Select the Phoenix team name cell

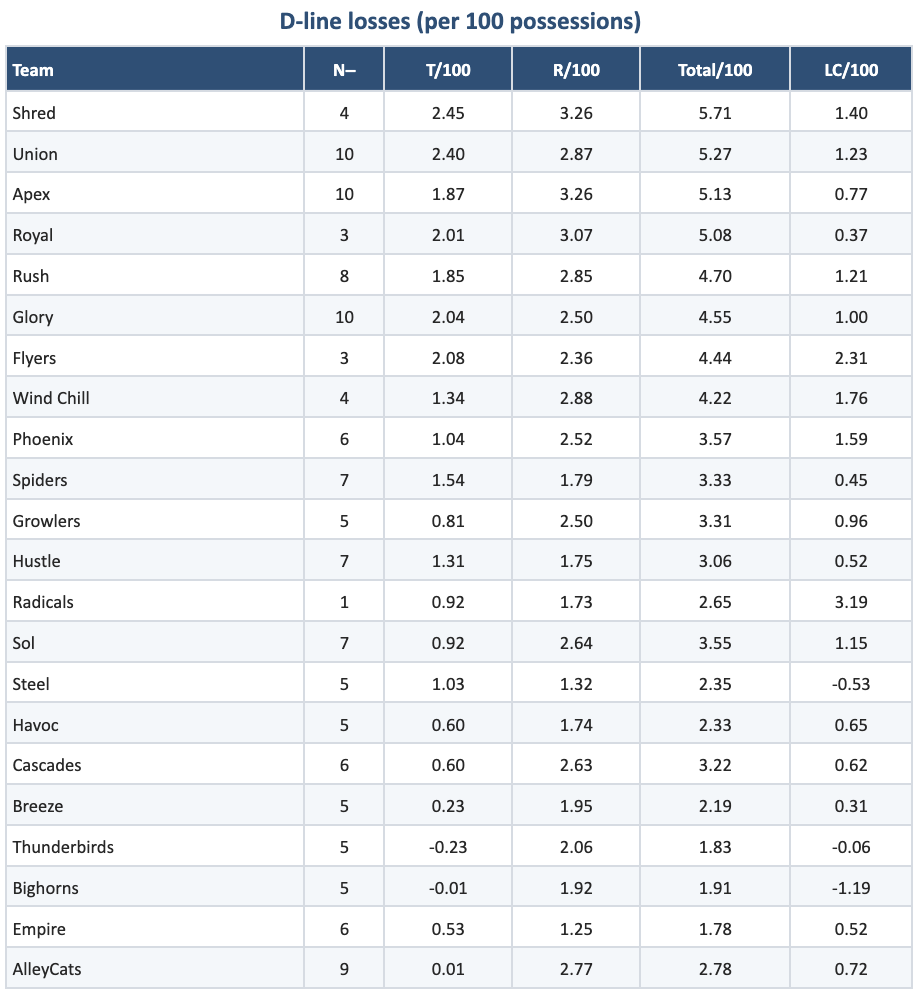tap(43, 439)
